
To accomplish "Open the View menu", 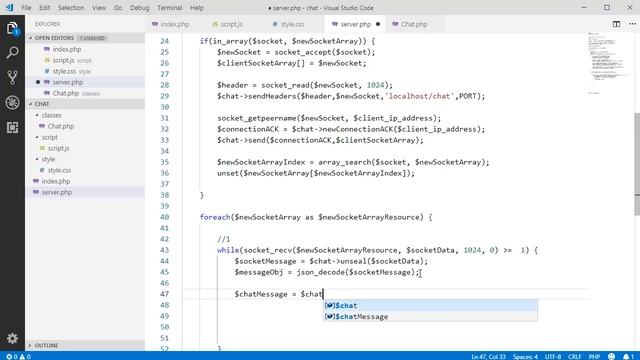I will click(99, 8).
